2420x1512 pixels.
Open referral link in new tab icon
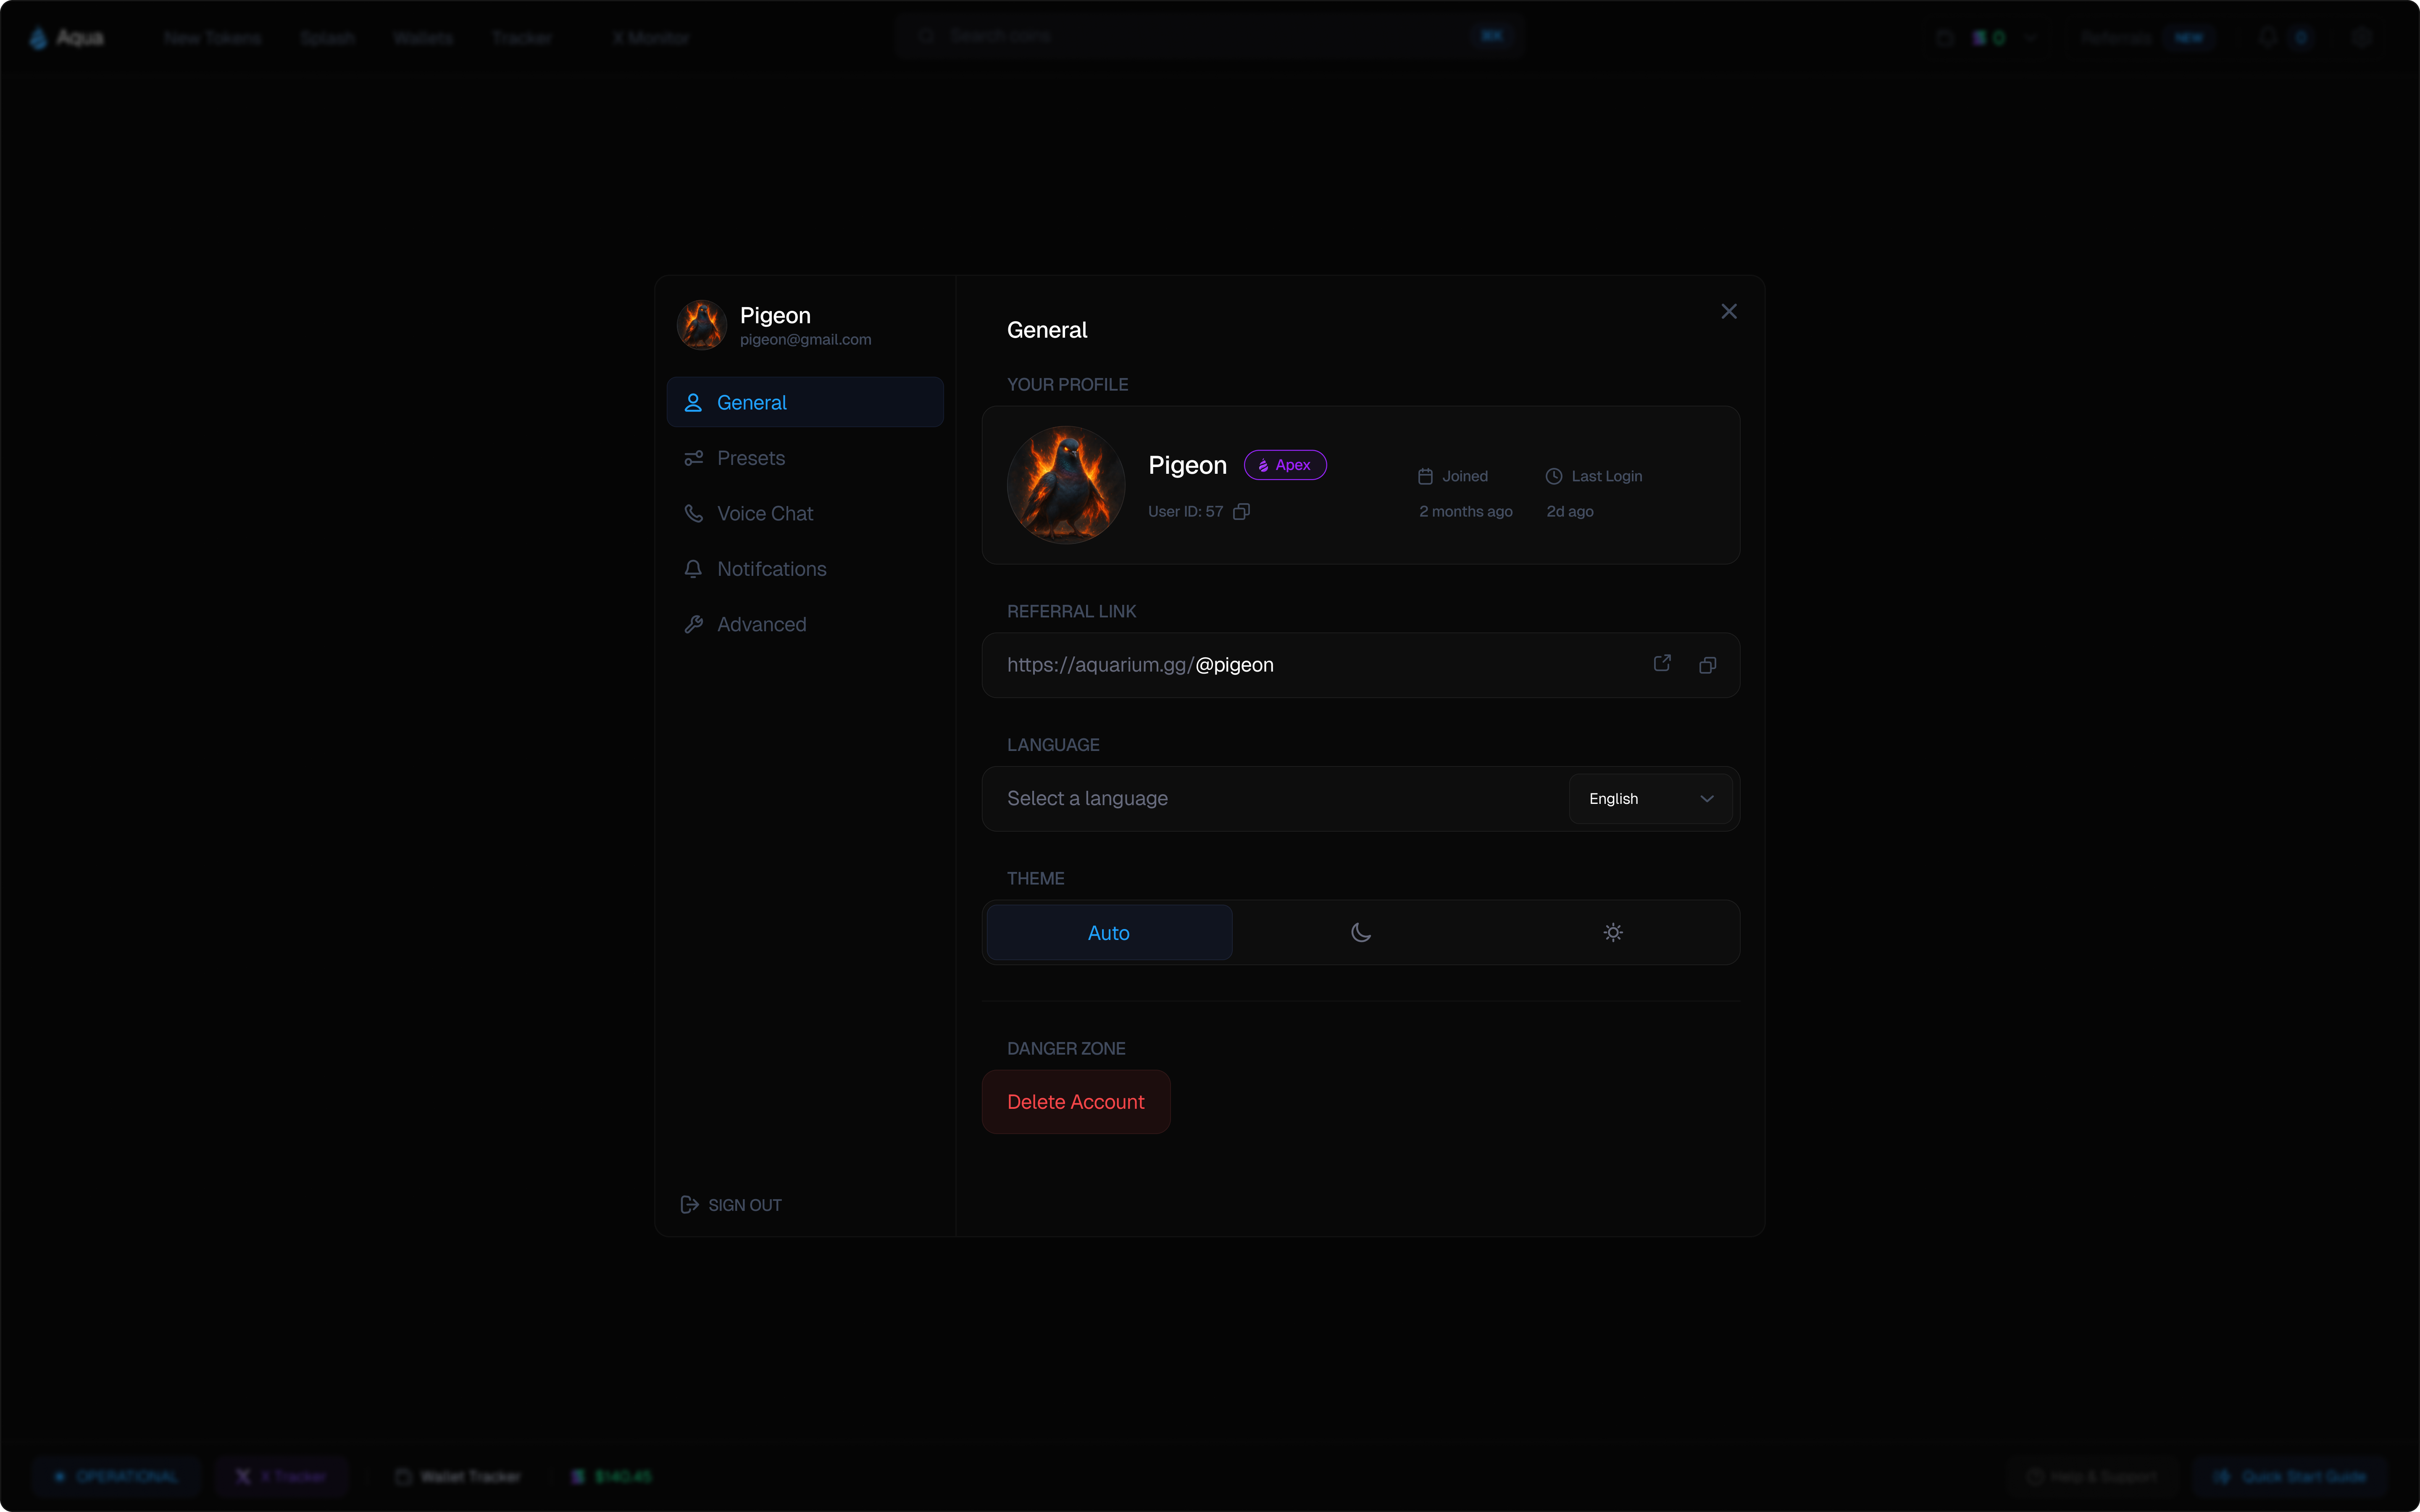pyautogui.click(x=1662, y=664)
